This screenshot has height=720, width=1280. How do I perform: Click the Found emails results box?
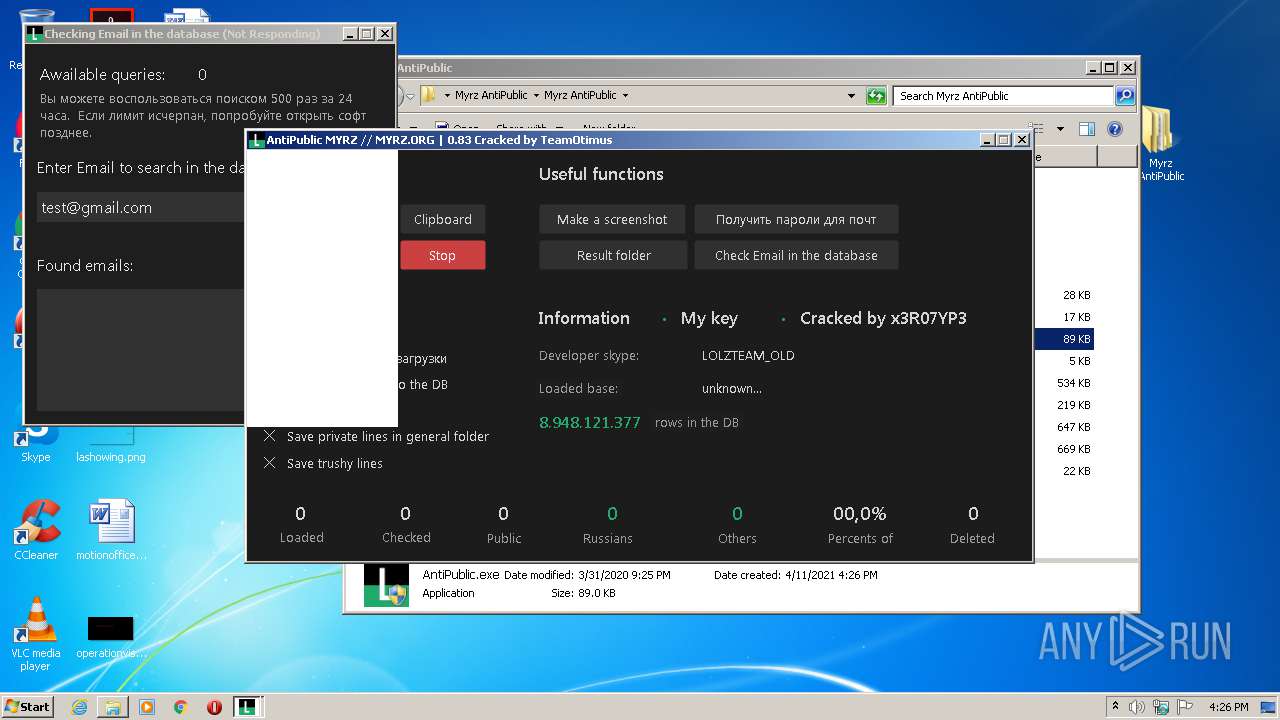pyautogui.click(x=140, y=350)
